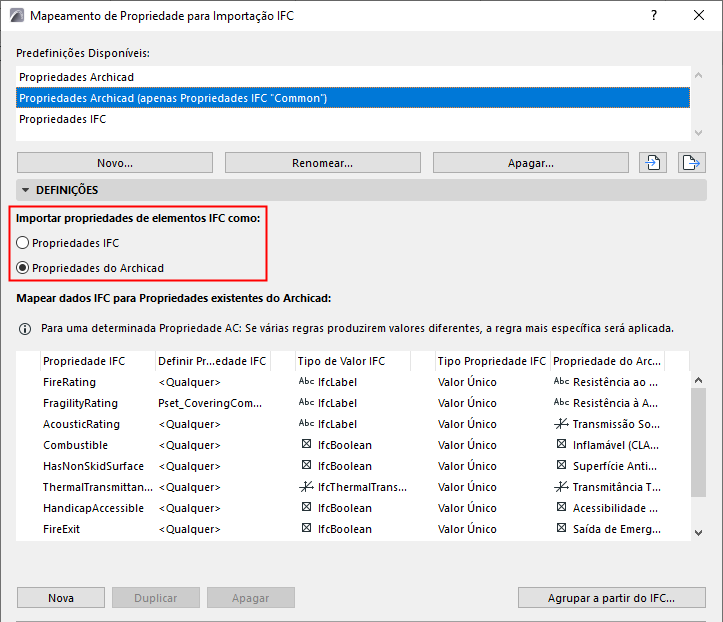This screenshot has width=723, height=622.
Task: Click the Duplicar button
Action: click(x=156, y=598)
